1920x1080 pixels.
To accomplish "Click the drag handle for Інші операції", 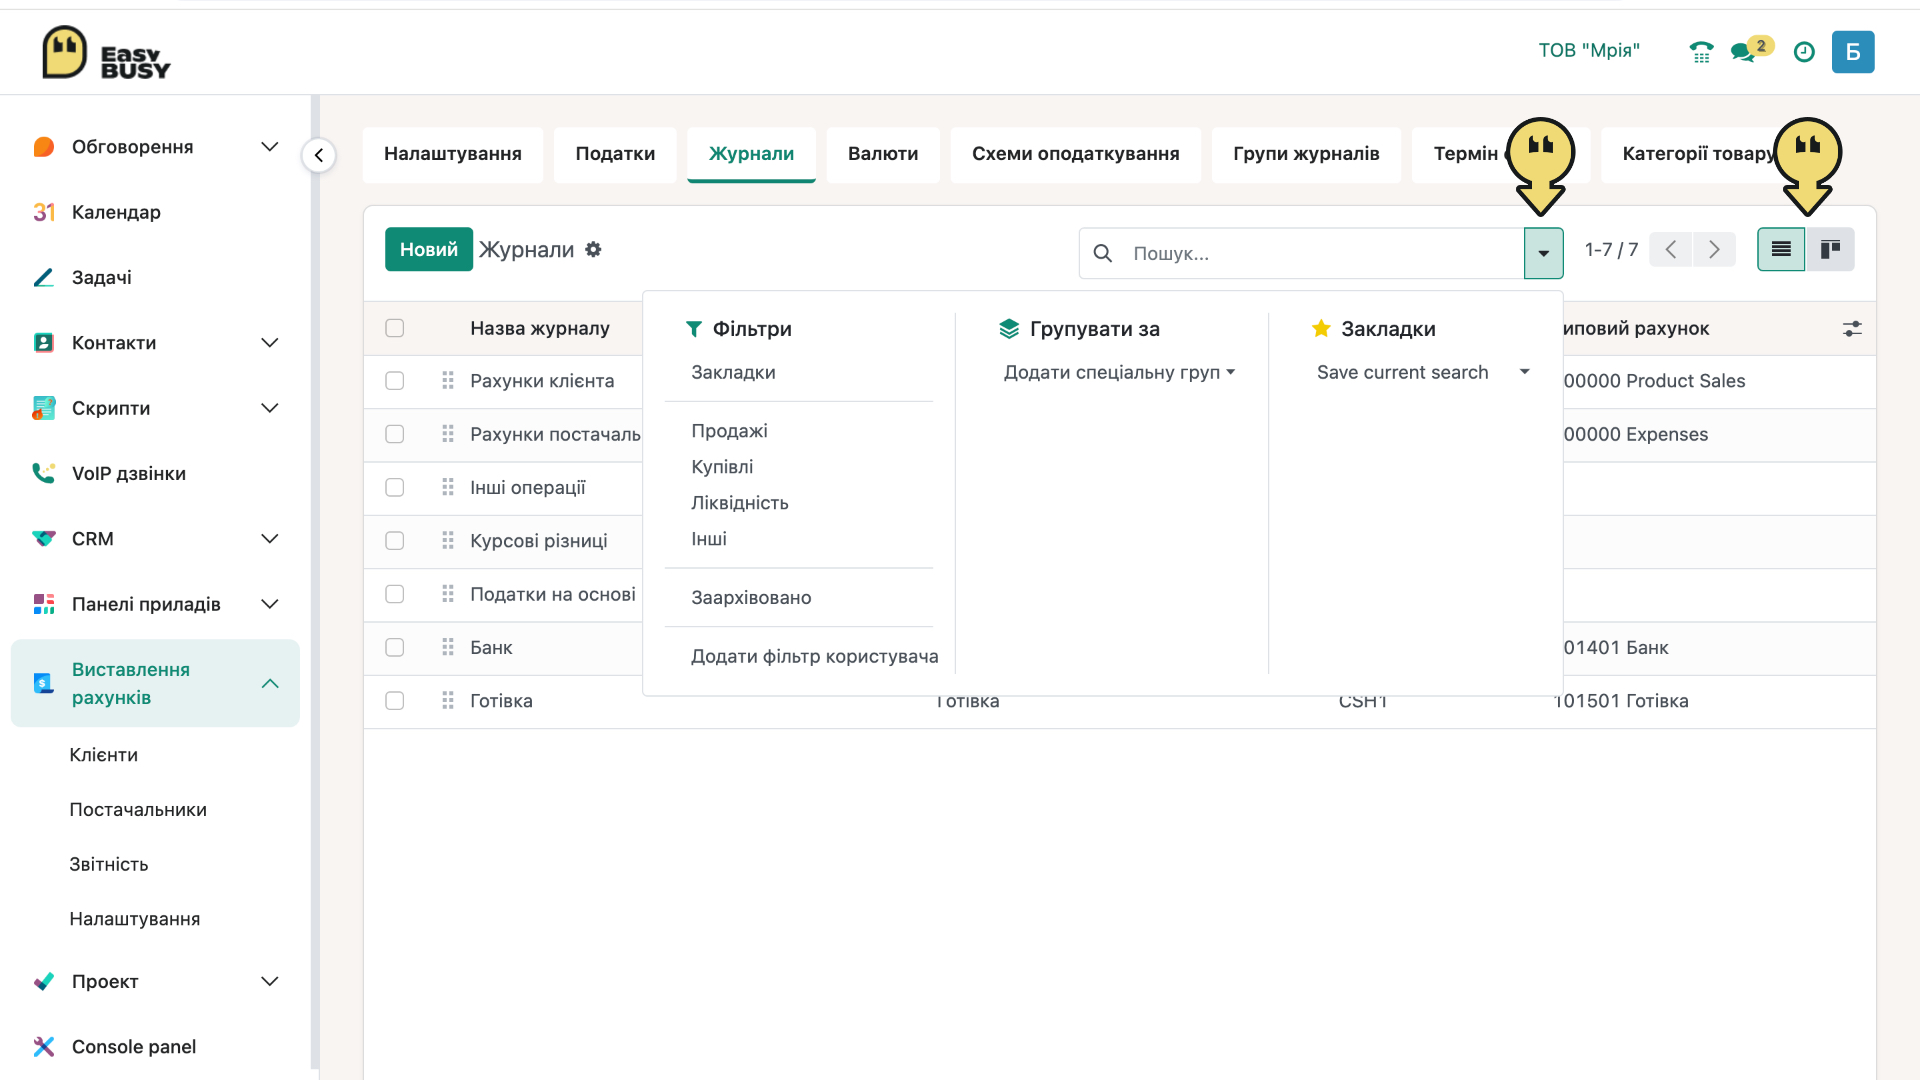I will pyautogui.click(x=448, y=487).
